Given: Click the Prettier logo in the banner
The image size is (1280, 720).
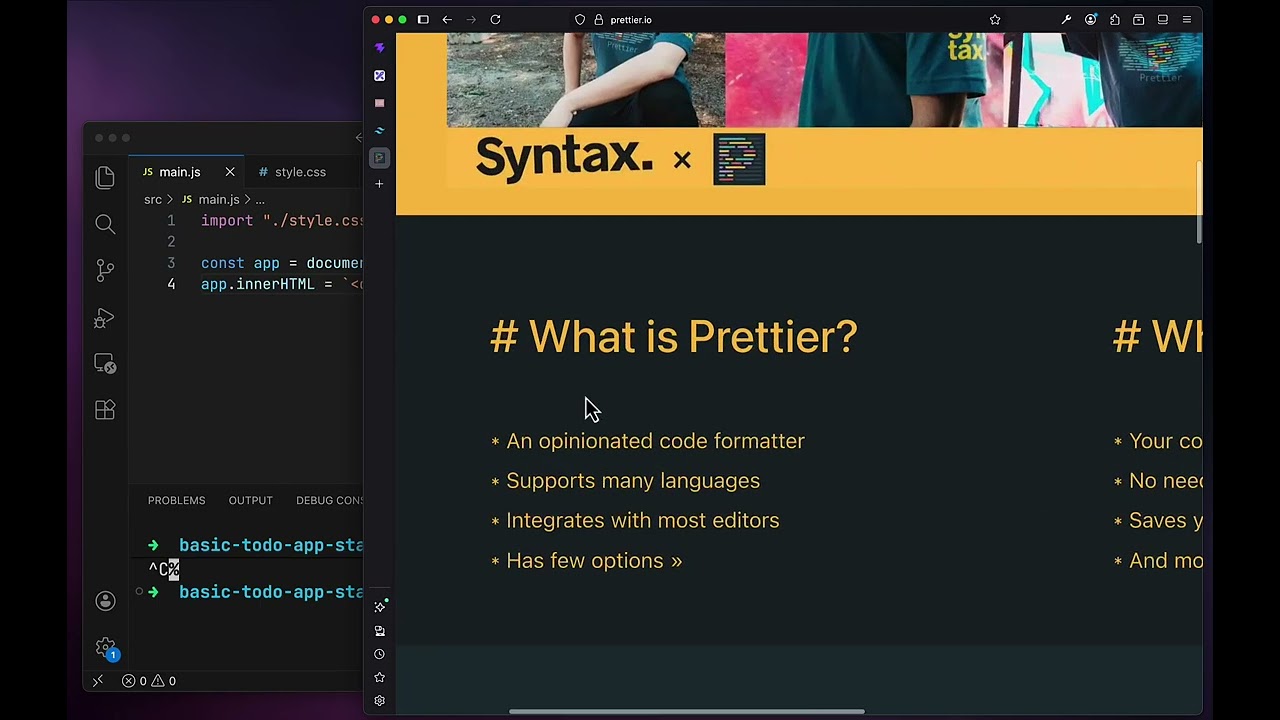Looking at the screenshot, I should point(739,159).
